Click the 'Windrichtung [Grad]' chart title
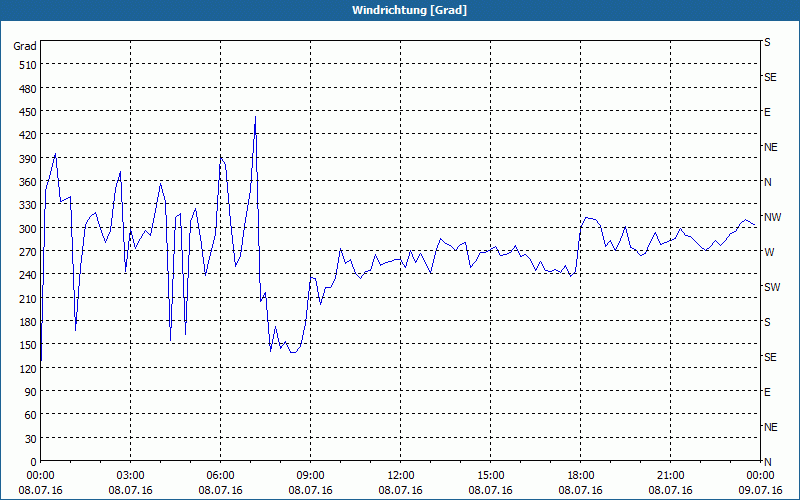 [x=409, y=10]
